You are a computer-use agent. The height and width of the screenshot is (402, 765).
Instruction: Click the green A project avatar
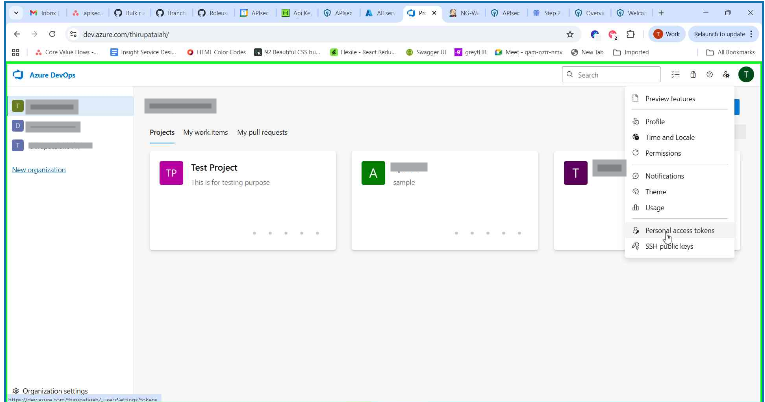pos(373,173)
